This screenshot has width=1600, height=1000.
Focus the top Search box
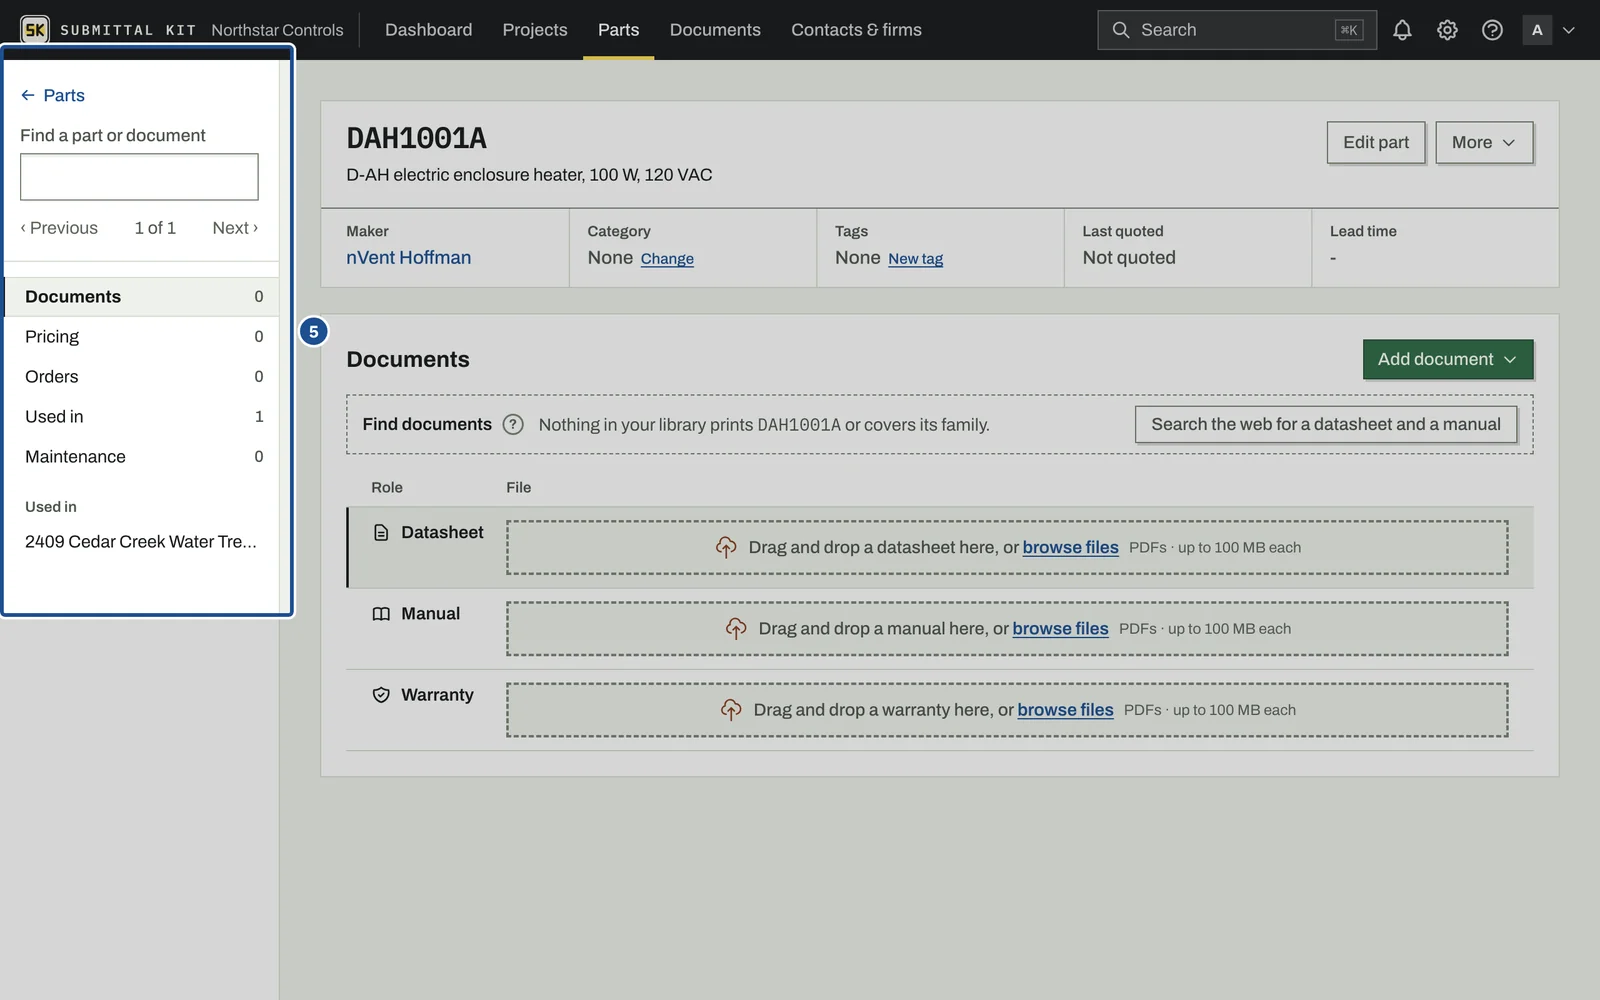tap(1236, 30)
